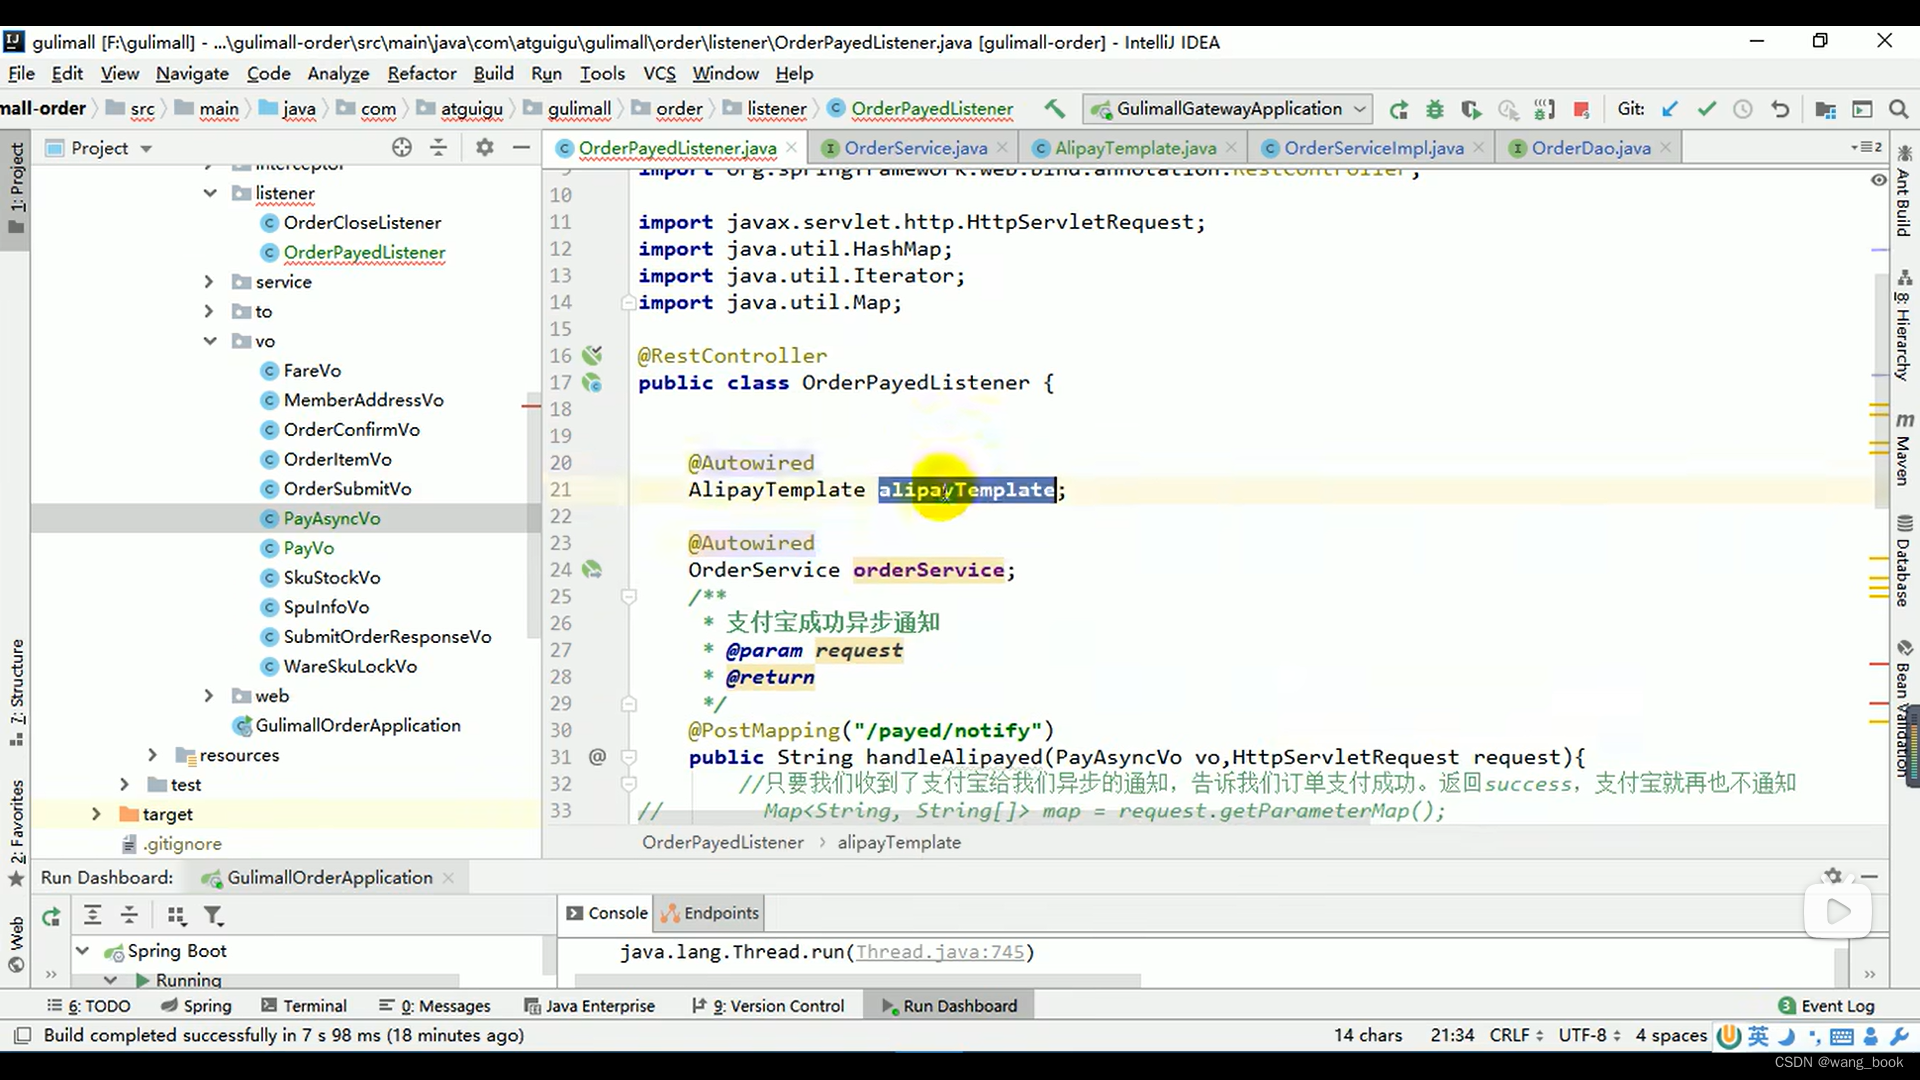Viewport: 1920px width, 1080px height.
Task: Commit changes with green checkmark icon
Action: [1706, 109]
